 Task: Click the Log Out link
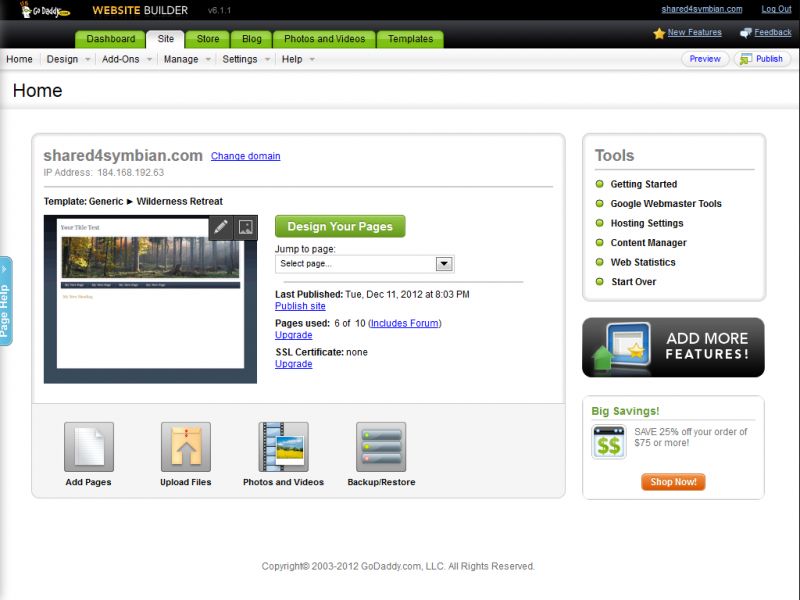[x=777, y=9]
